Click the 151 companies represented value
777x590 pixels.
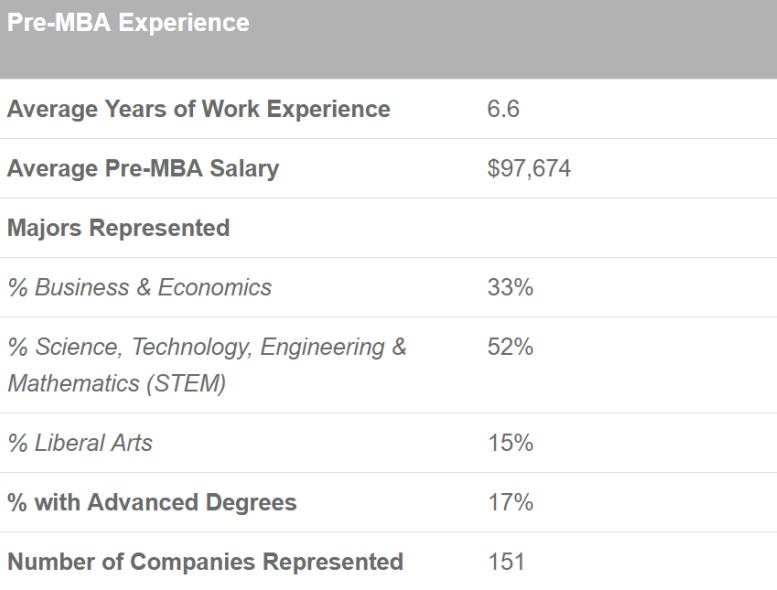506,562
